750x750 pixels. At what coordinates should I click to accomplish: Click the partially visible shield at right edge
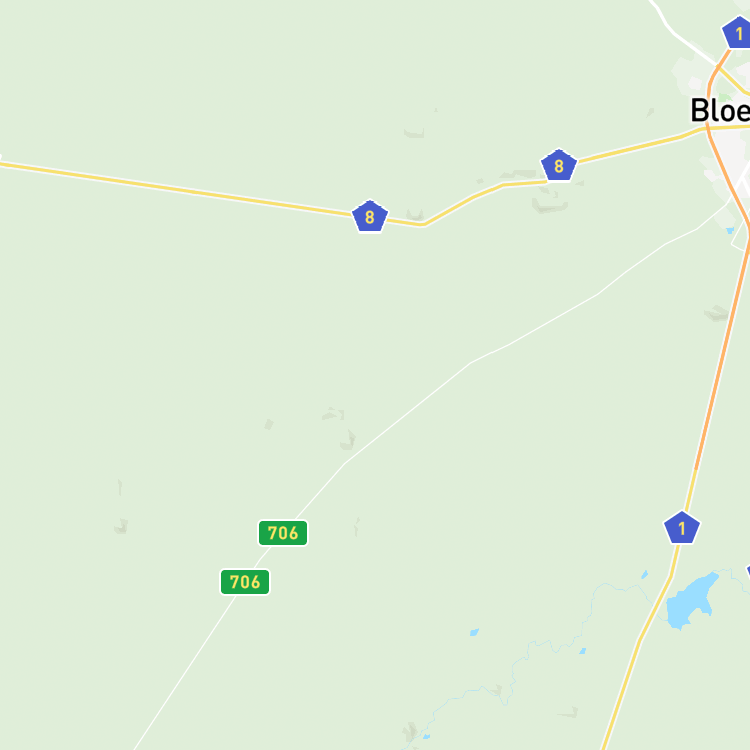(748, 572)
